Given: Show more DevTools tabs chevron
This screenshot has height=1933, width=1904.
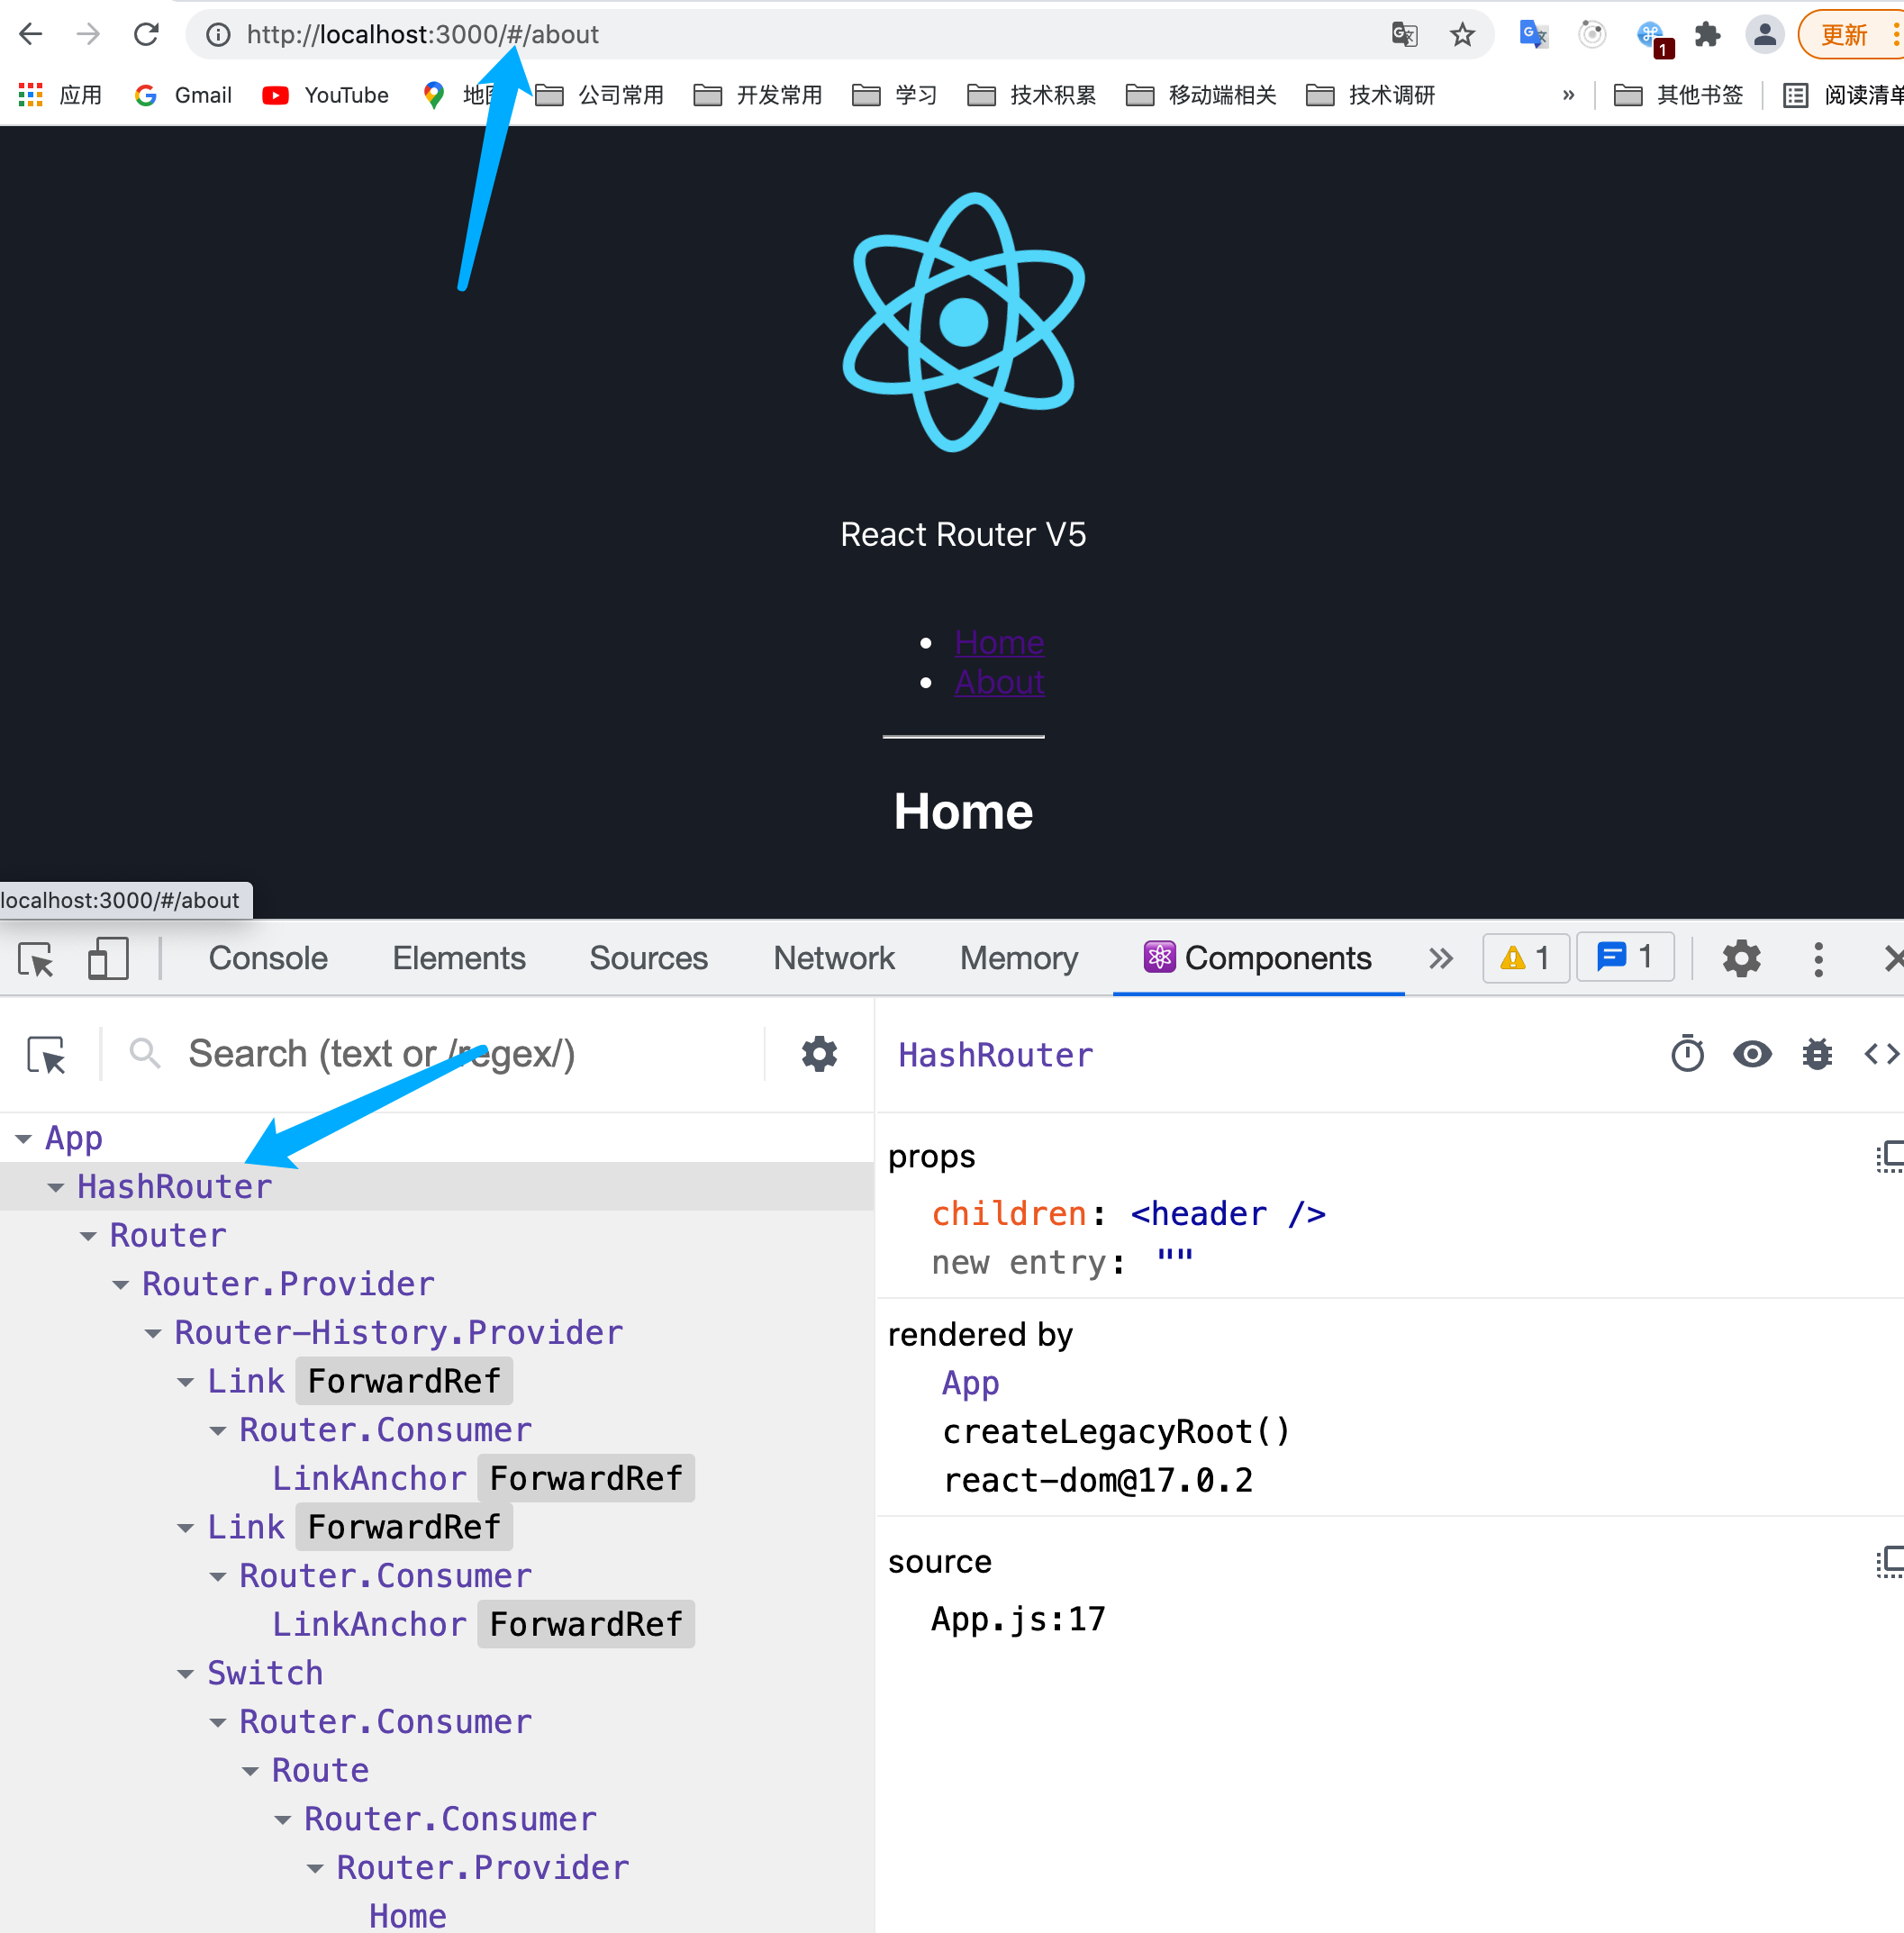Looking at the screenshot, I should (1440, 958).
